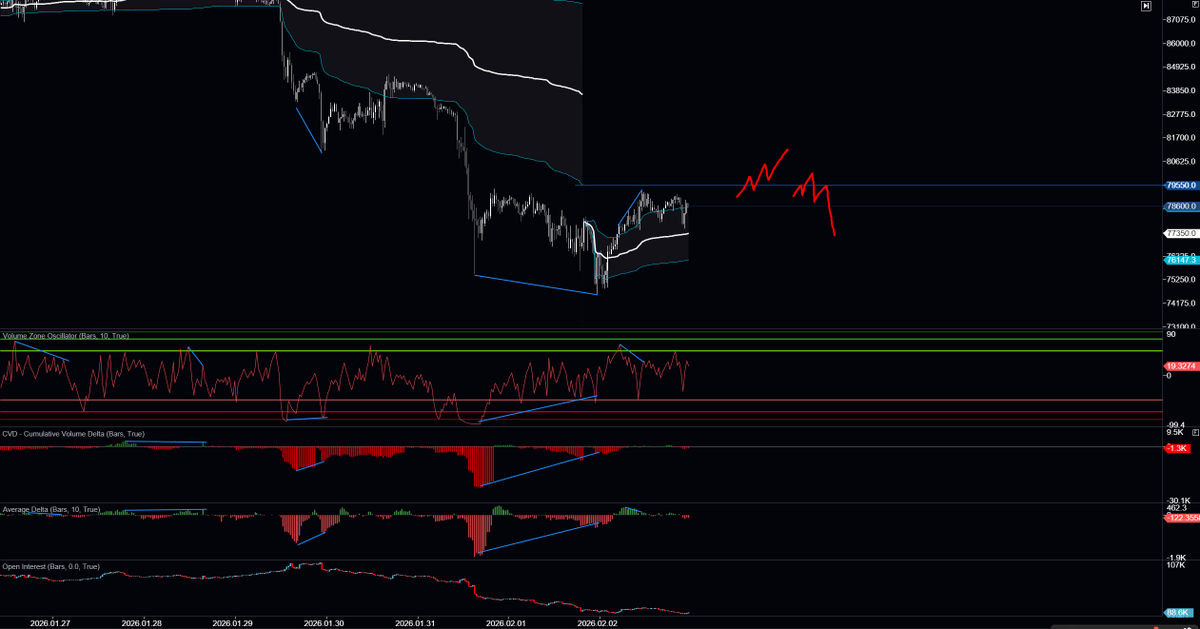Click the 2026.01.30 date label on the time axis
This screenshot has height=629, width=1200.
point(326,621)
